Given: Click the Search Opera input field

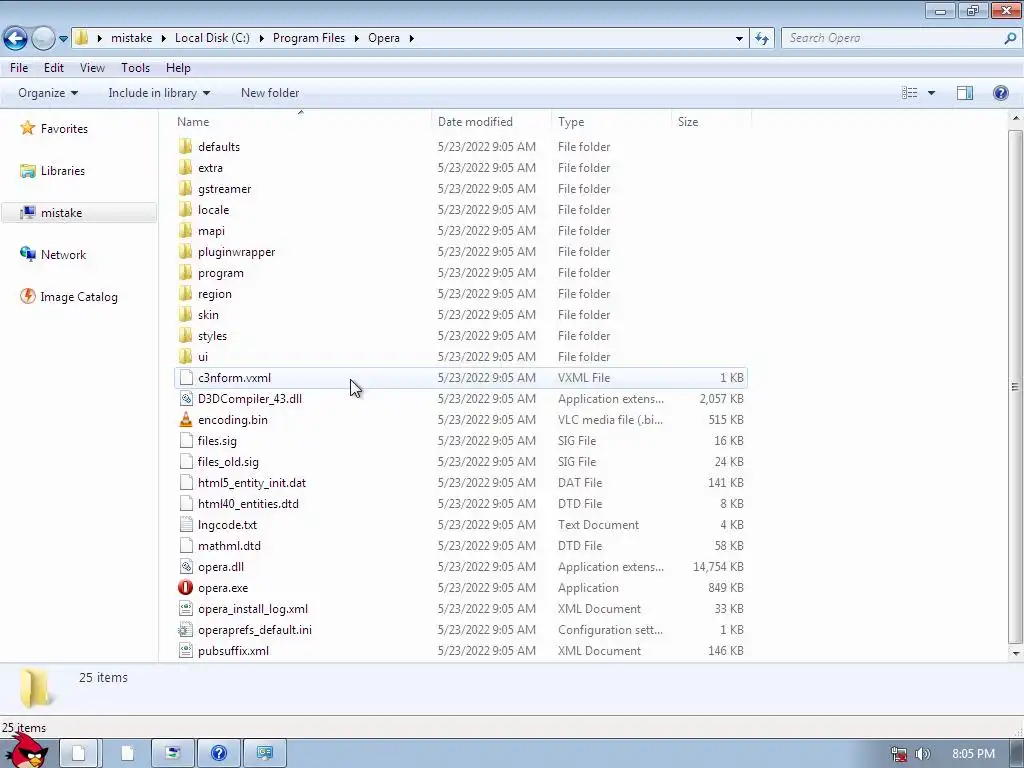Looking at the screenshot, I should tap(891, 38).
